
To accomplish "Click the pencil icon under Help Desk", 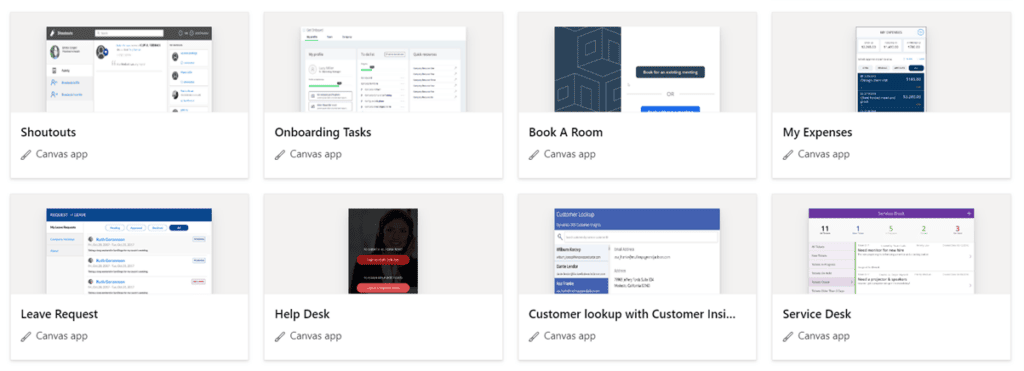I will (280, 336).
